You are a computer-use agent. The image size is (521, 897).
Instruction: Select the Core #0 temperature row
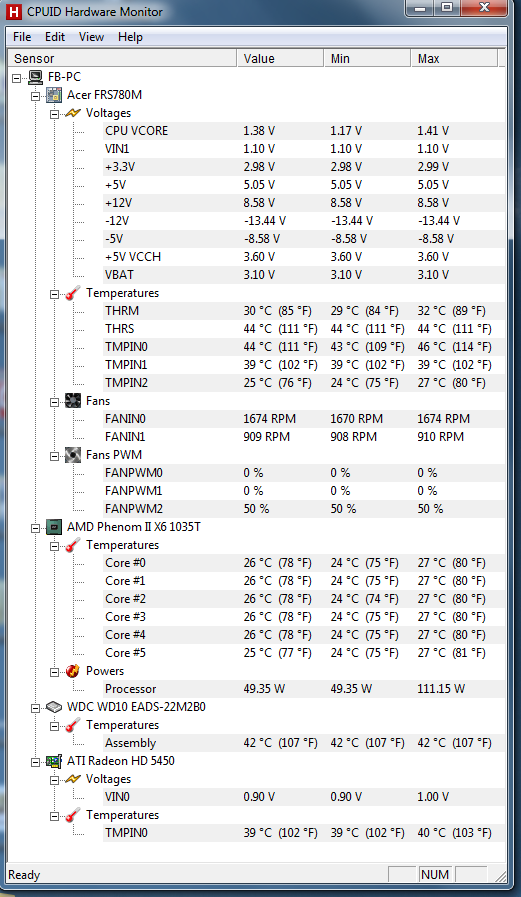(304, 563)
